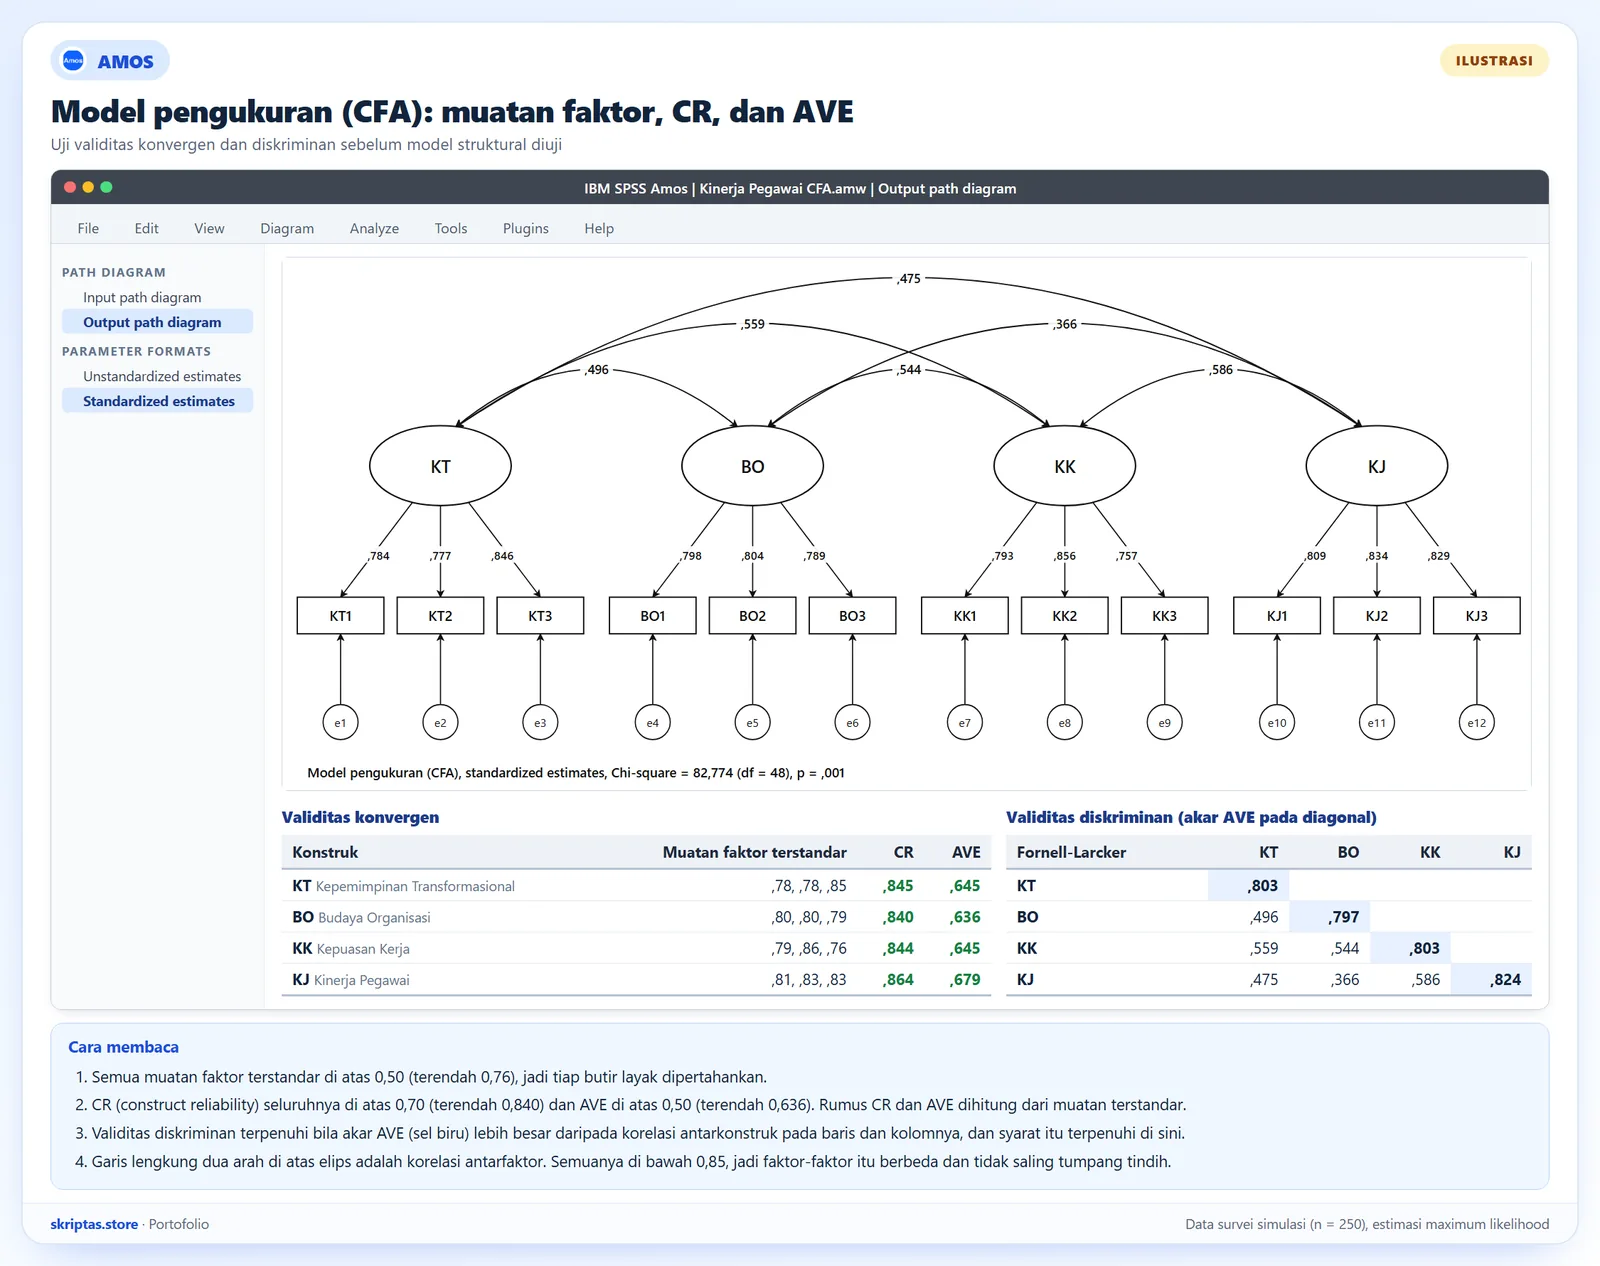Click the ,824 diagonal cell for KJ
The image size is (1600, 1266).
(x=1491, y=980)
